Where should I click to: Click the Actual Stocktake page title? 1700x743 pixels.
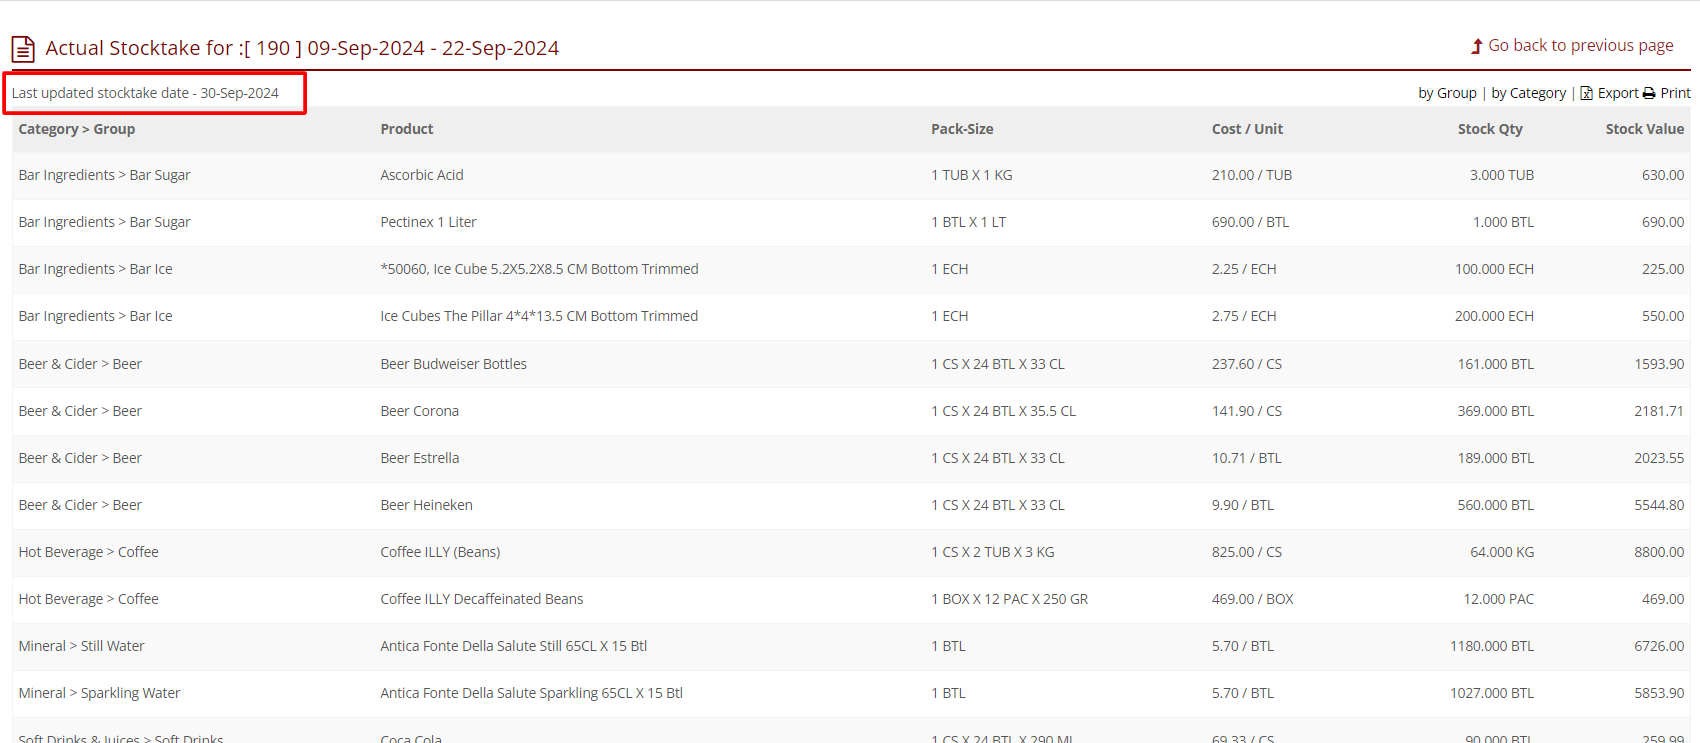click(302, 48)
